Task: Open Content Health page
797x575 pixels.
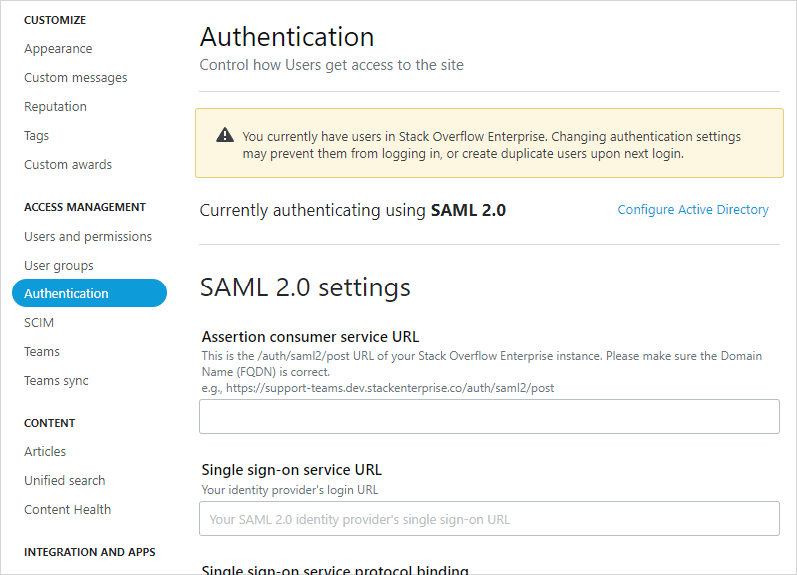Action: click(68, 510)
